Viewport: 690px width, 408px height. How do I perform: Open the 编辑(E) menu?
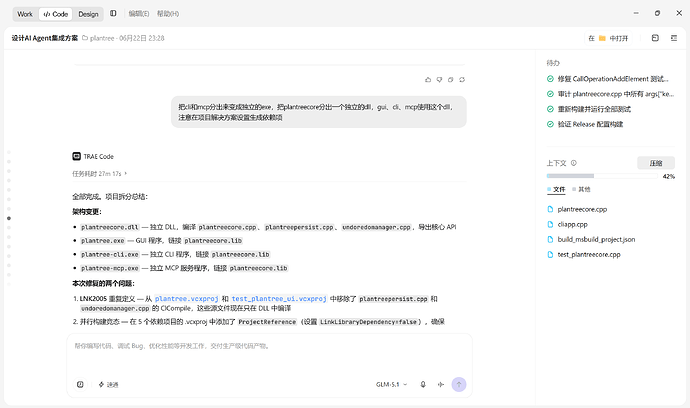(x=139, y=14)
